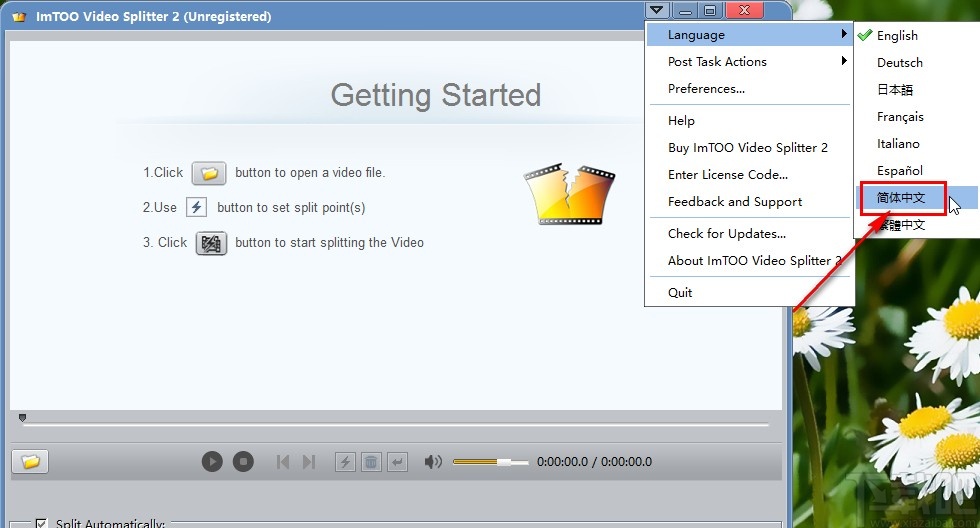Click the broken filmstrip logo graphic
Image resolution: width=980 pixels, height=528 pixels.
569,194
